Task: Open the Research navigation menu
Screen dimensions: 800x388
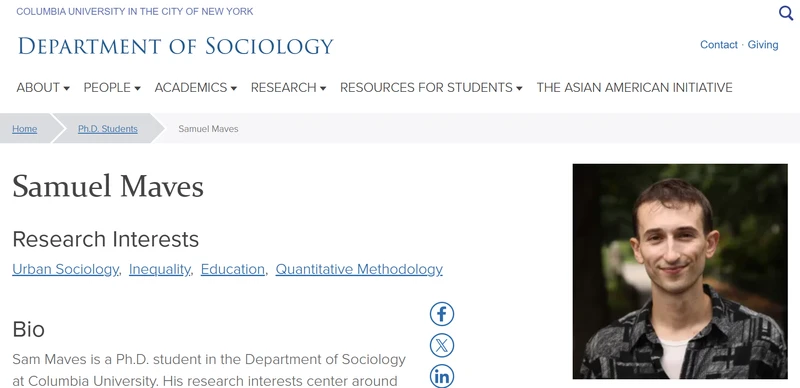Action: pos(288,88)
